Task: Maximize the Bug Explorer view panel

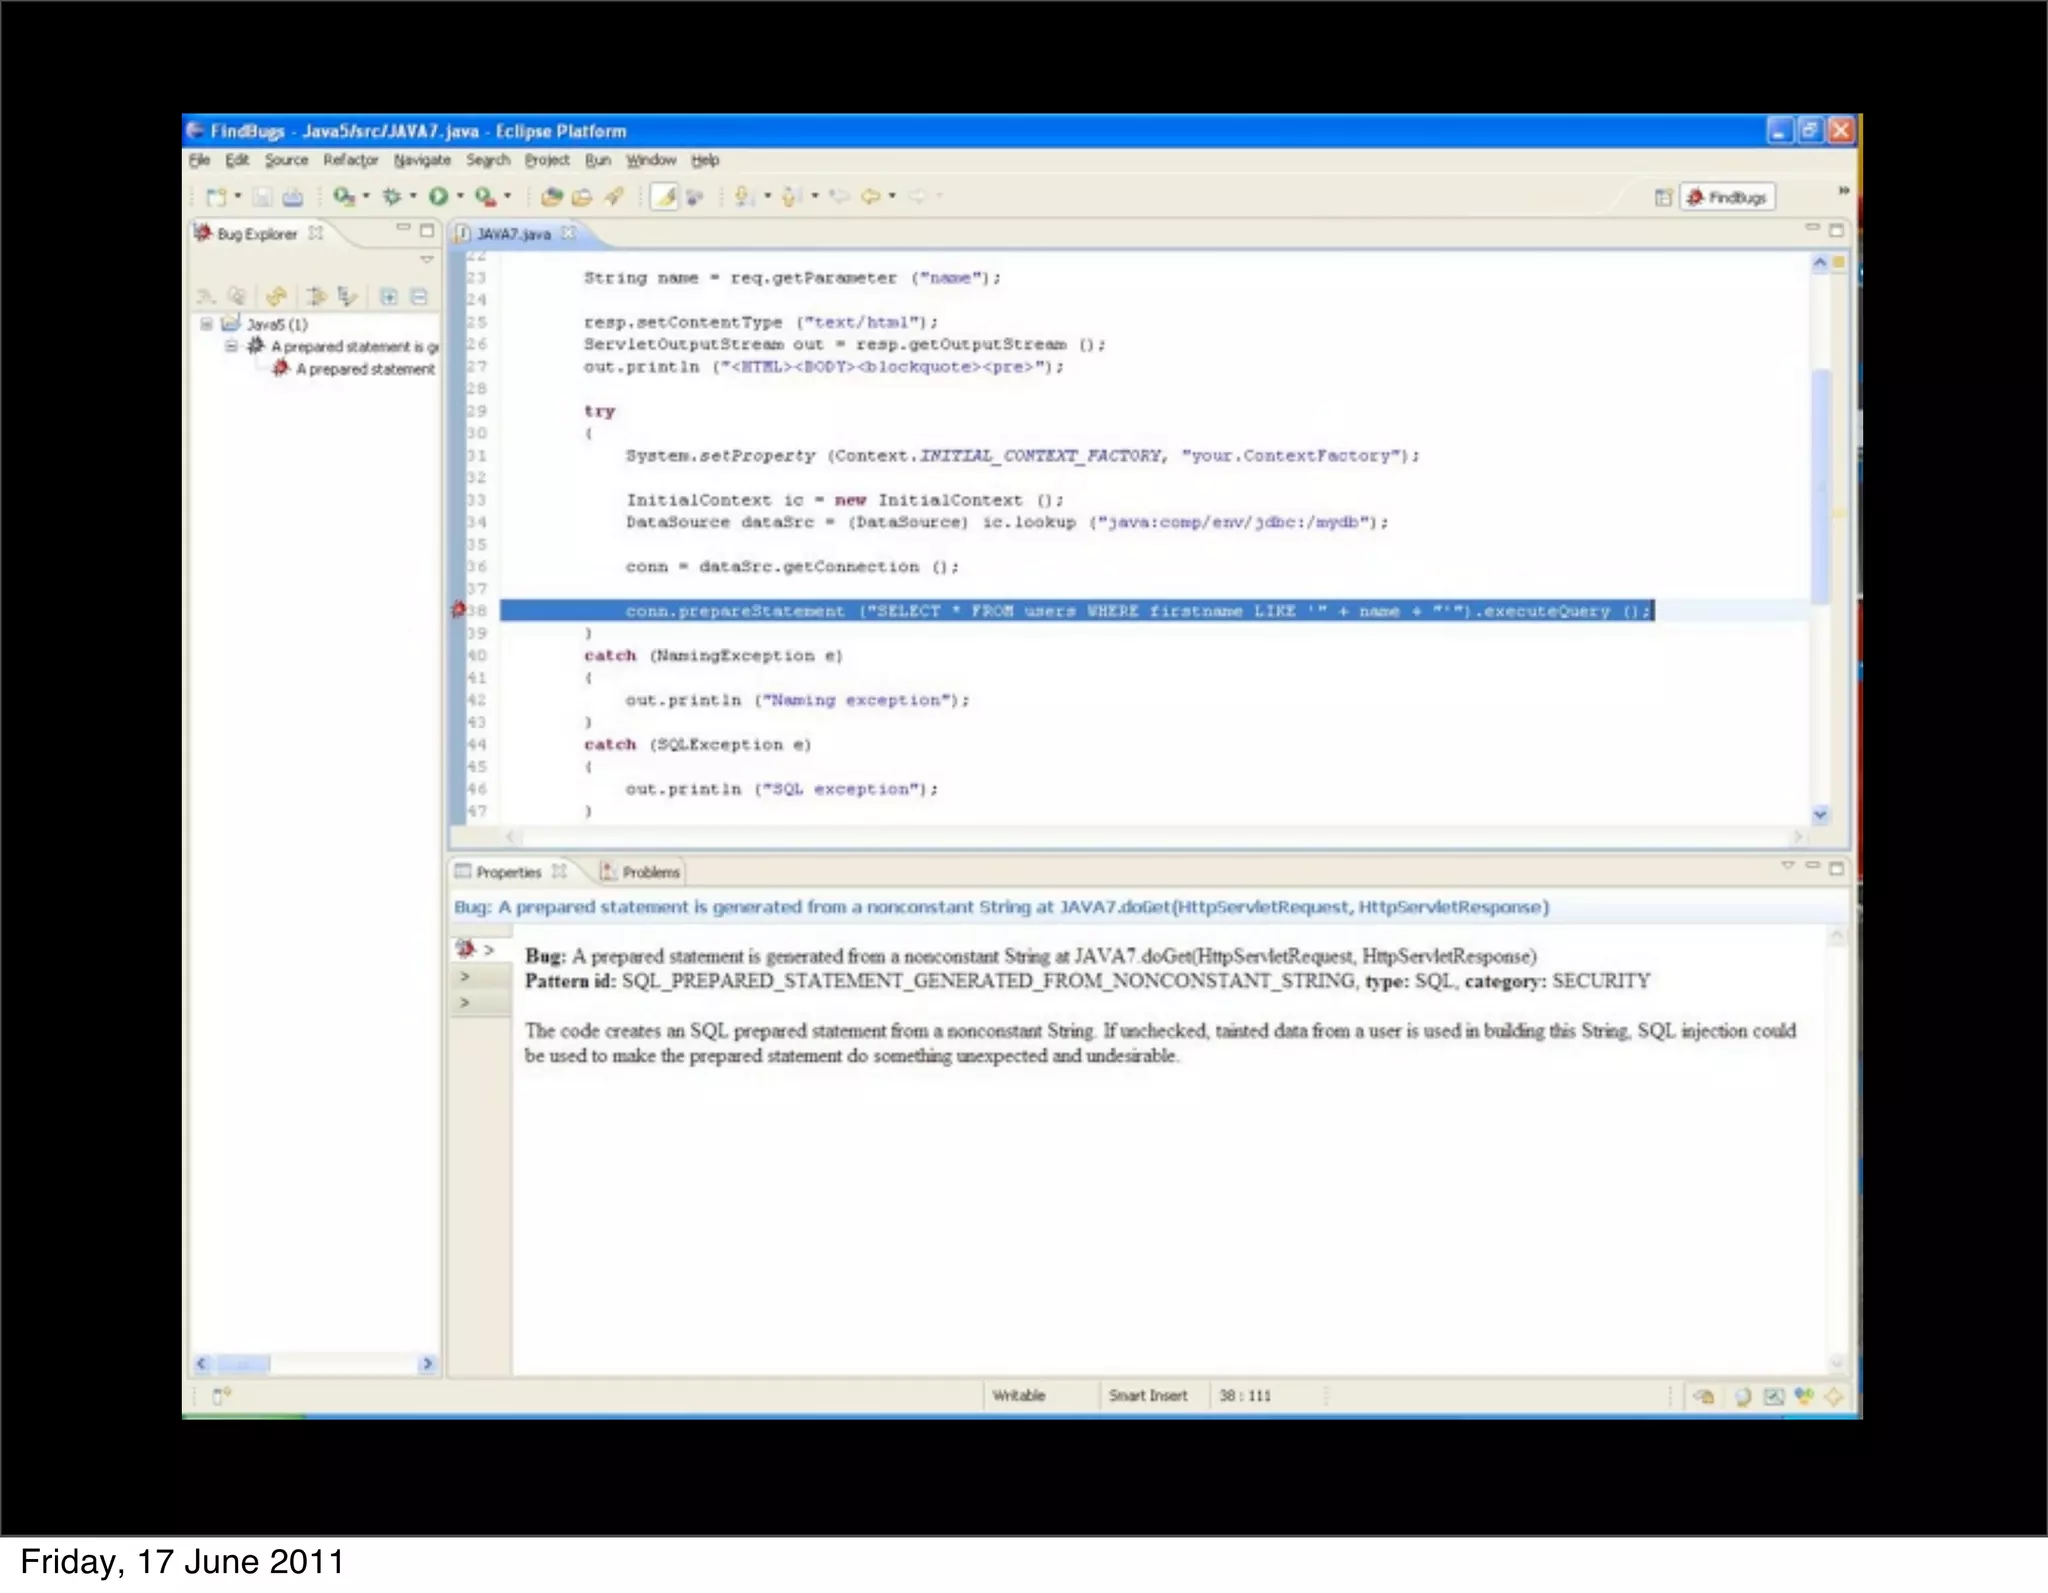Action: tap(427, 230)
